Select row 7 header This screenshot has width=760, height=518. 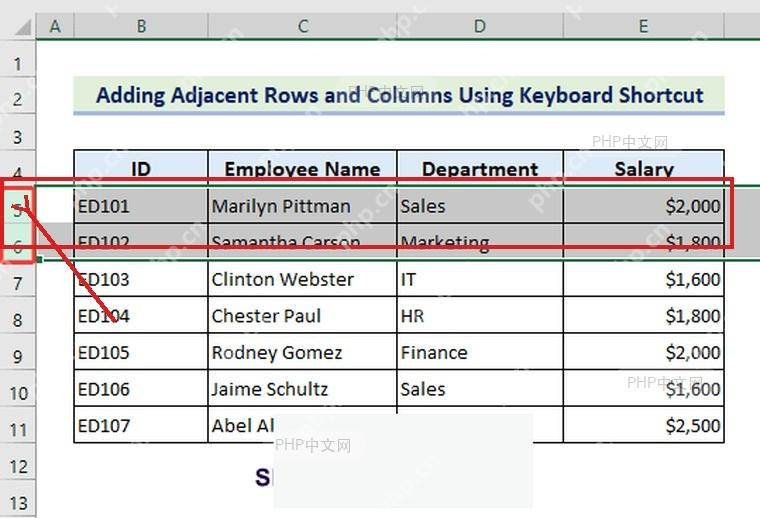coord(17,279)
